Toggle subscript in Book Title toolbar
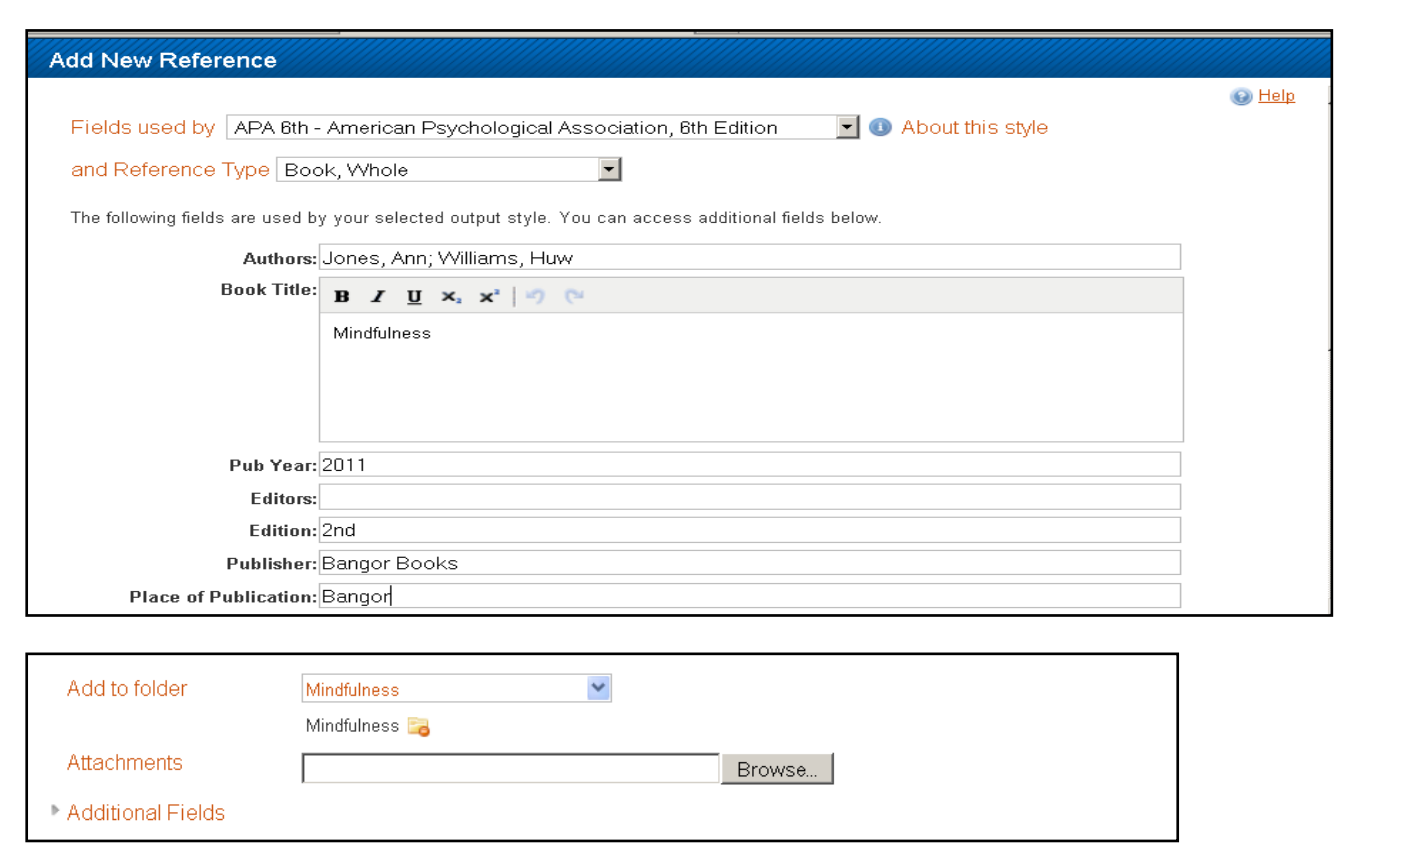 pos(451,296)
